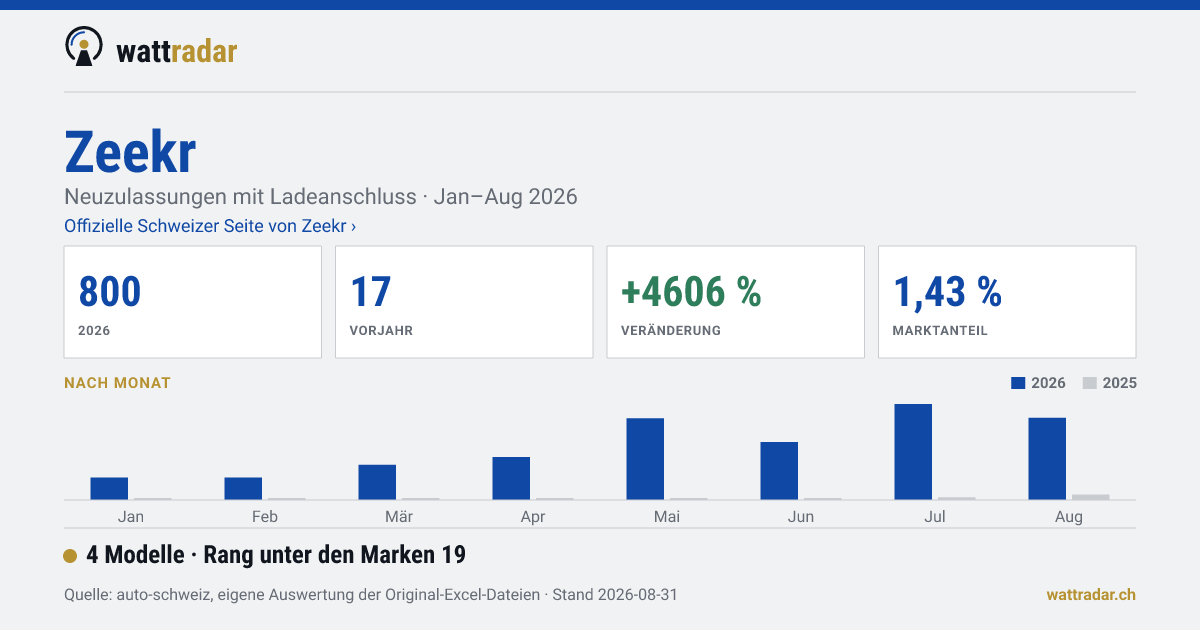Click the Aug axis label

tap(1069, 517)
